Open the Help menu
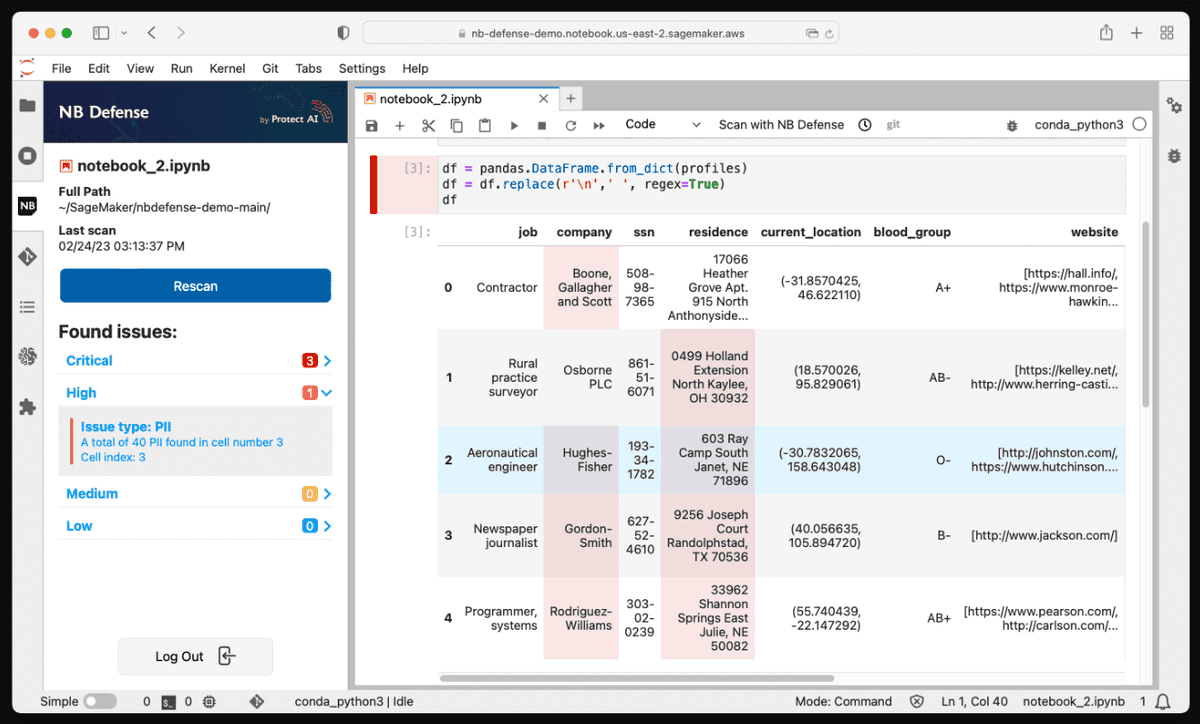 pos(415,68)
